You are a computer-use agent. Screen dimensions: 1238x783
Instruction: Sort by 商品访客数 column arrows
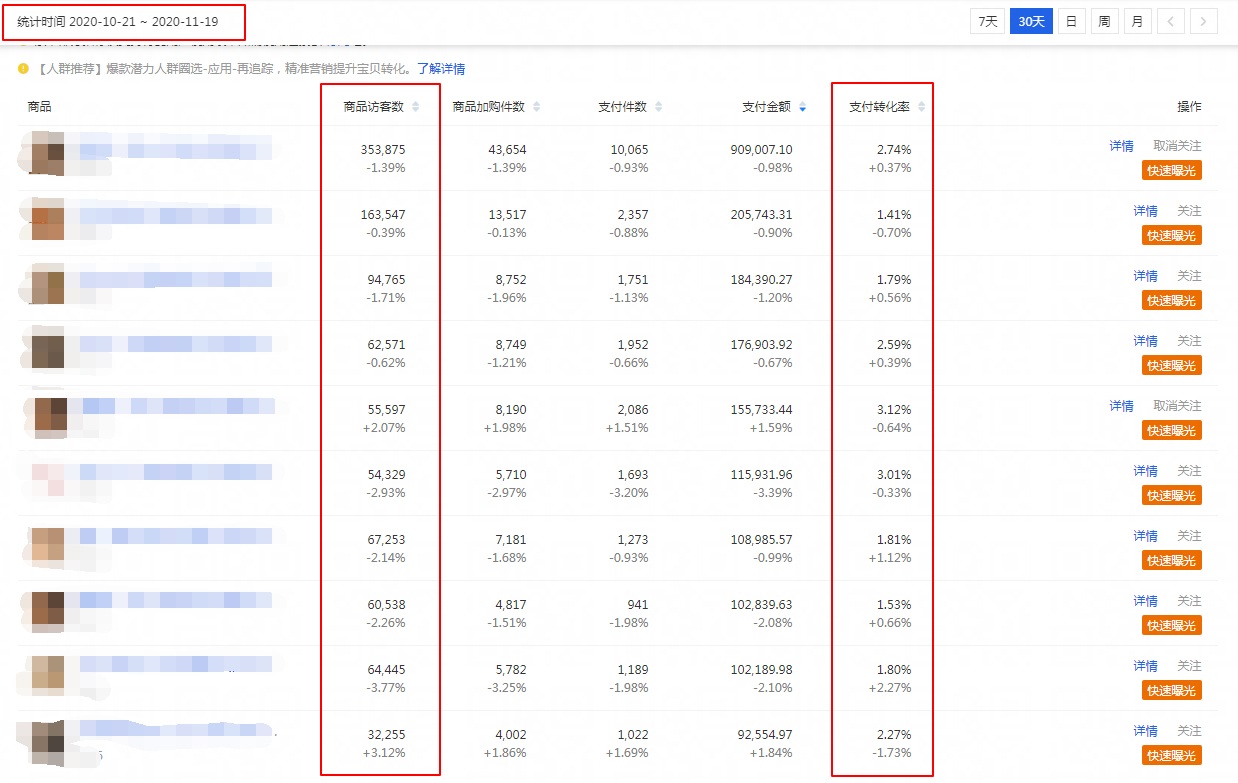416,107
